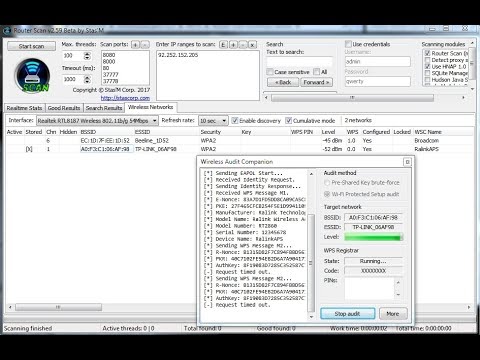
Task: Click scanning modules list scroll-up arrow
Action: (x=472, y=43)
